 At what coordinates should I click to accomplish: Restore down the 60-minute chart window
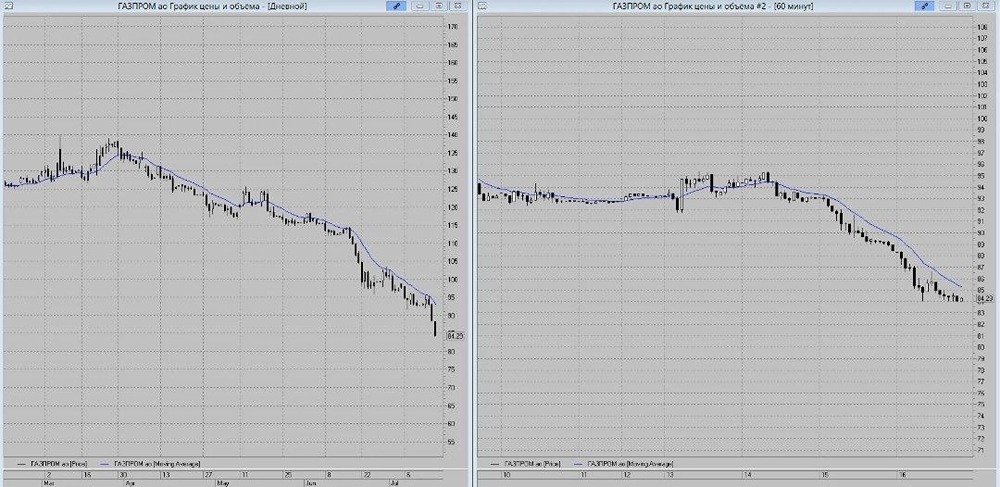pos(967,6)
